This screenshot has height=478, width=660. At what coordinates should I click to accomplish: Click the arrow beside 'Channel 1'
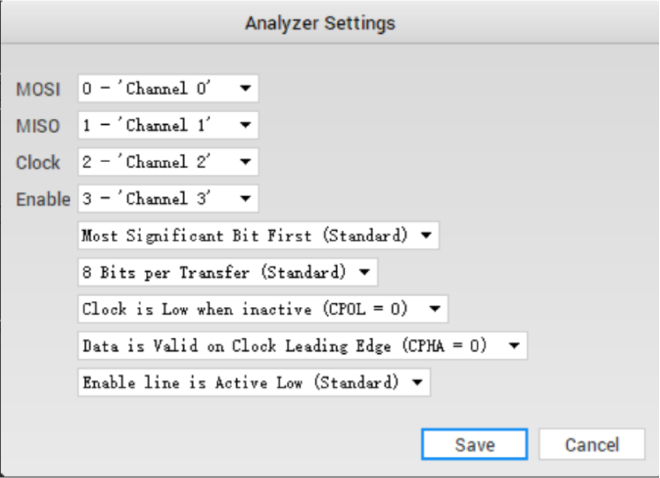click(x=245, y=125)
